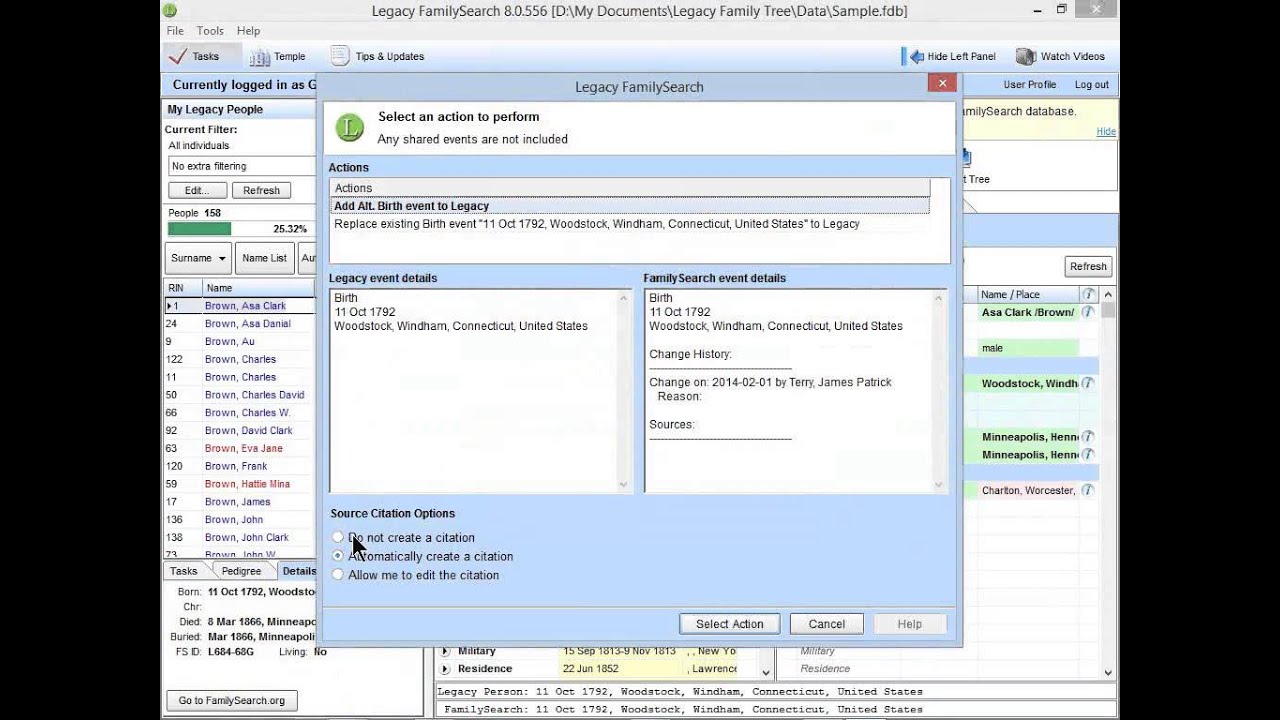Open the File menu
Image resolution: width=1280 pixels, height=720 pixels.
click(x=175, y=31)
